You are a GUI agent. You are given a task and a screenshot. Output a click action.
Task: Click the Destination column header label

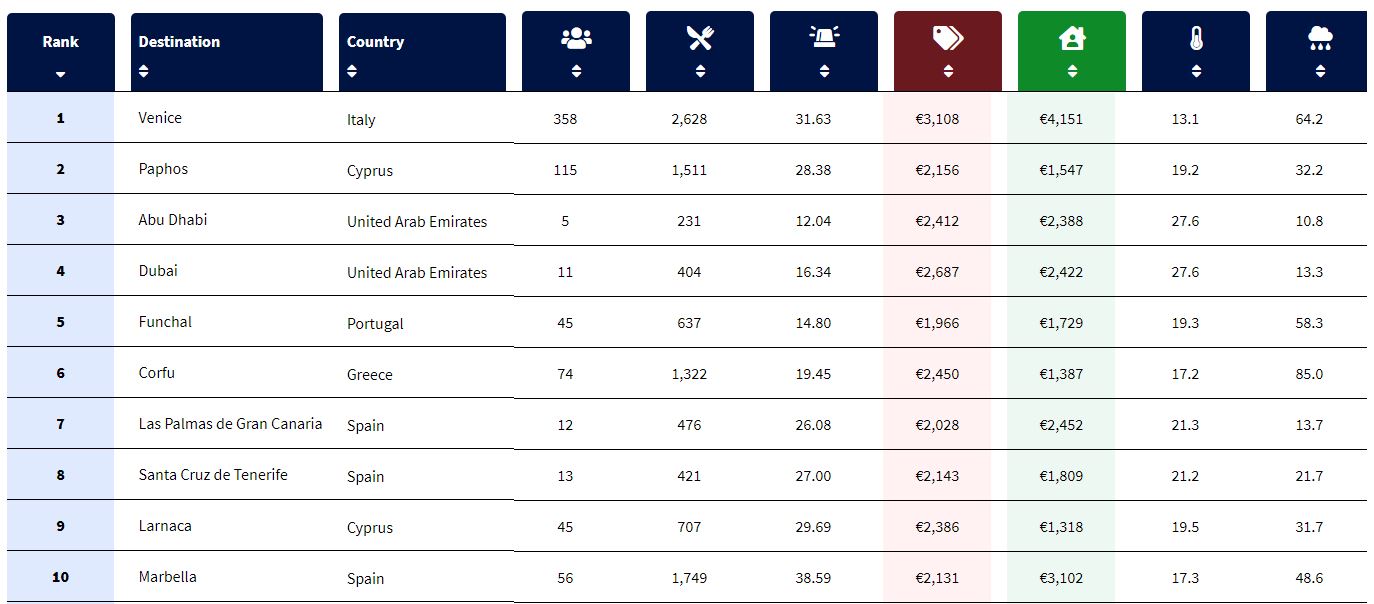pyautogui.click(x=179, y=42)
